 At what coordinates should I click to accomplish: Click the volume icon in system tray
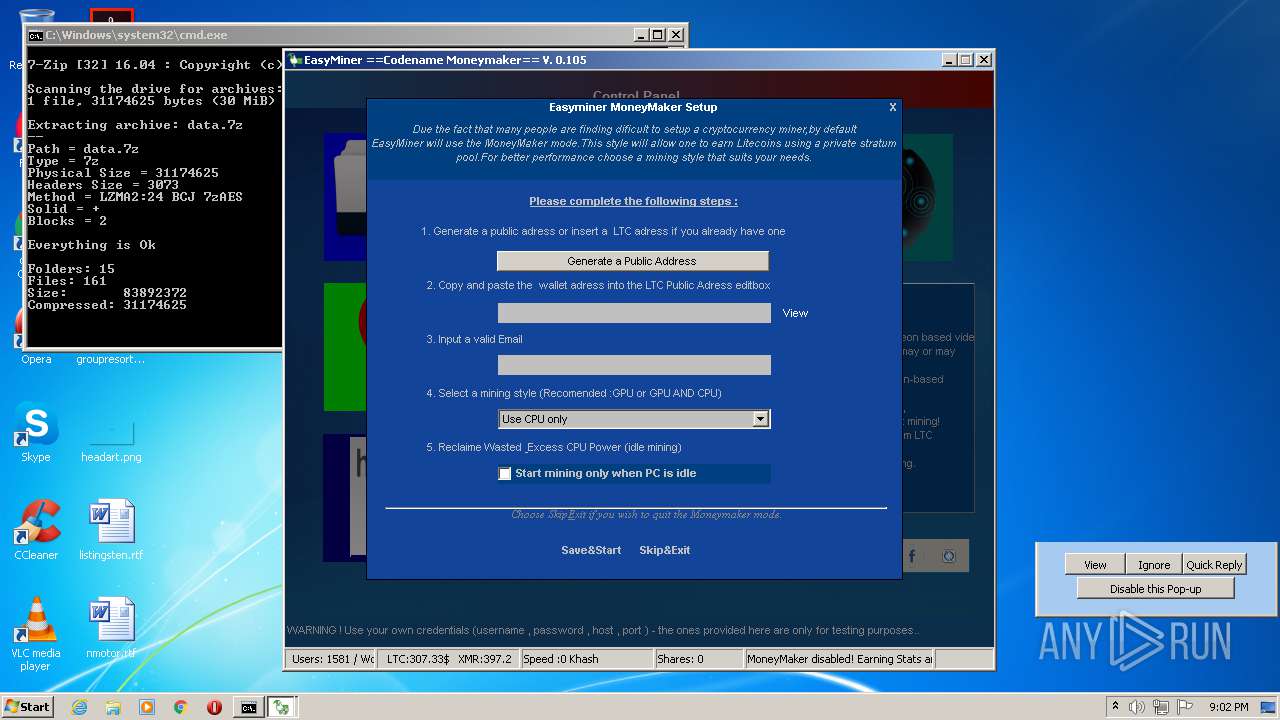(1136, 707)
